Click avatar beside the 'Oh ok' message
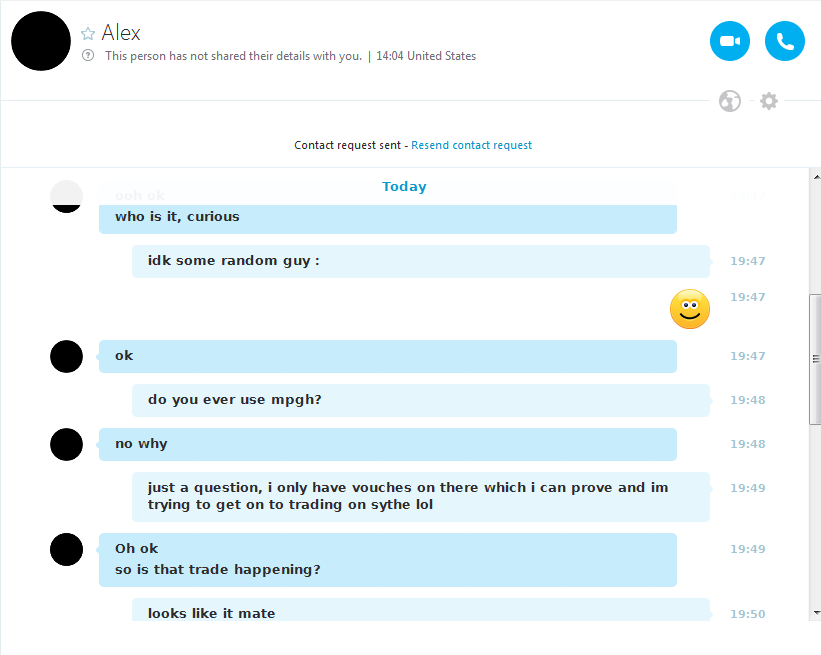This screenshot has width=821, height=655. [66, 549]
